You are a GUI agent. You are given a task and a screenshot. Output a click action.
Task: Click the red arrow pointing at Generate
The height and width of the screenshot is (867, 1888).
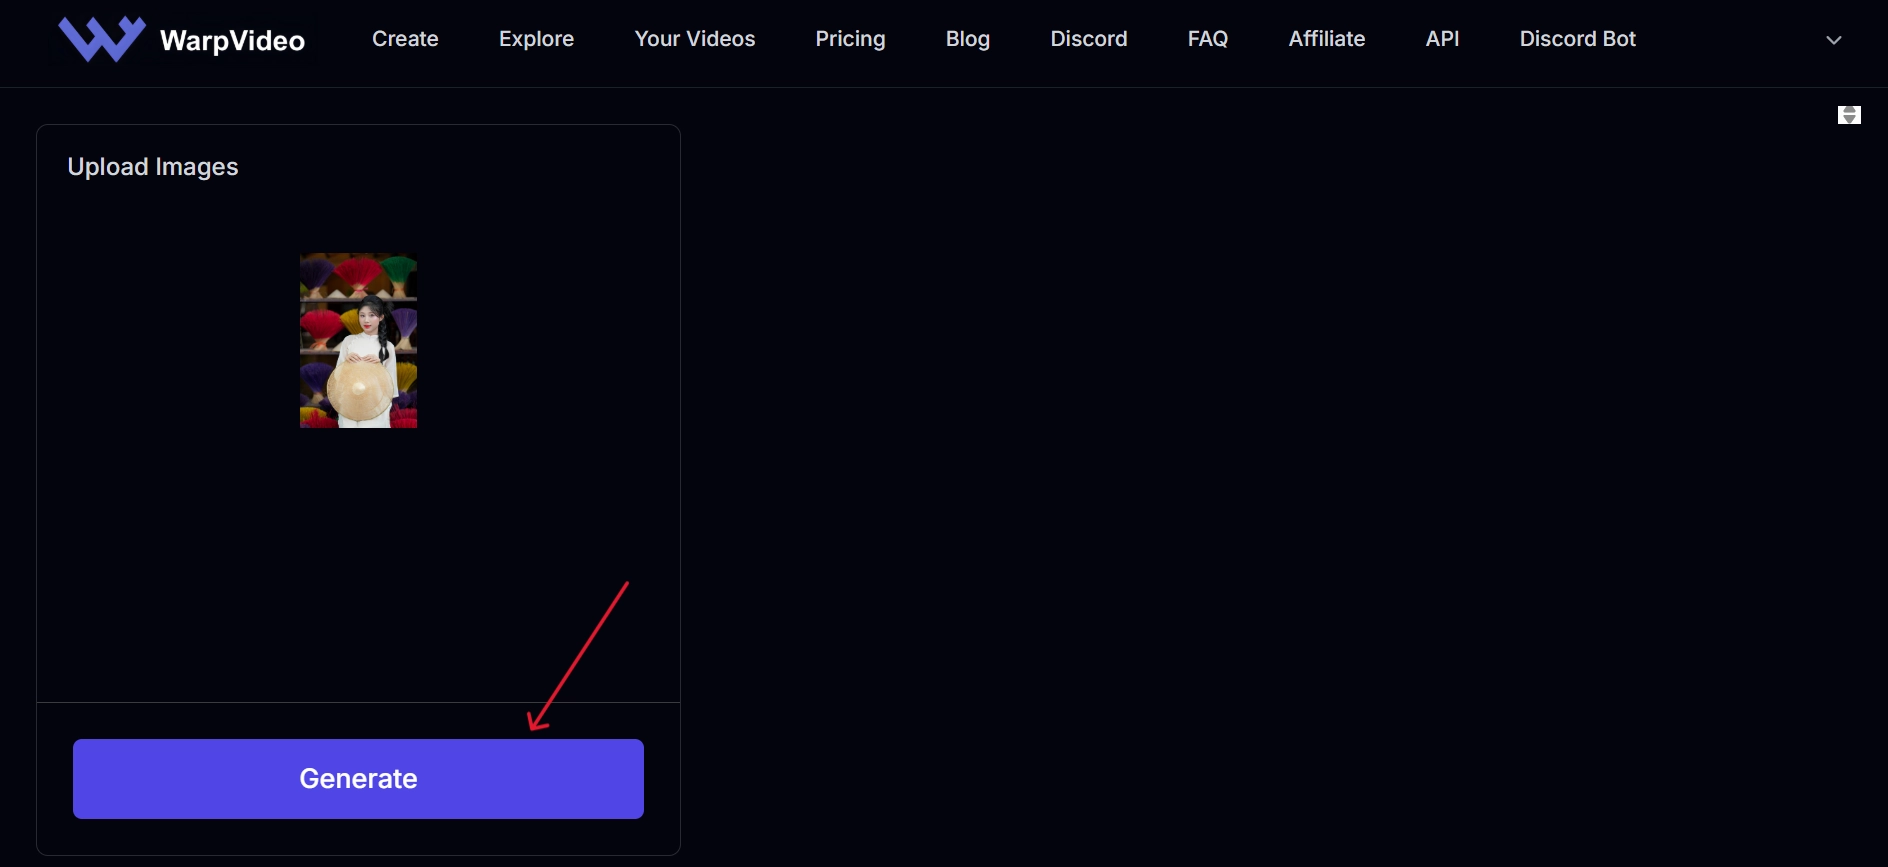click(x=578, y=655)
